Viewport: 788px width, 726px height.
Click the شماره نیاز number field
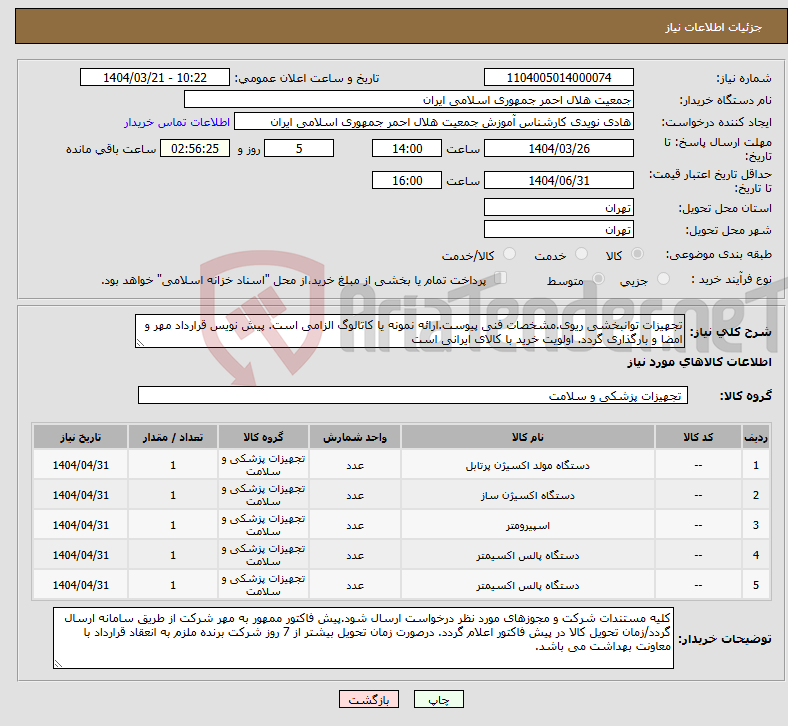tap(558, 78)
